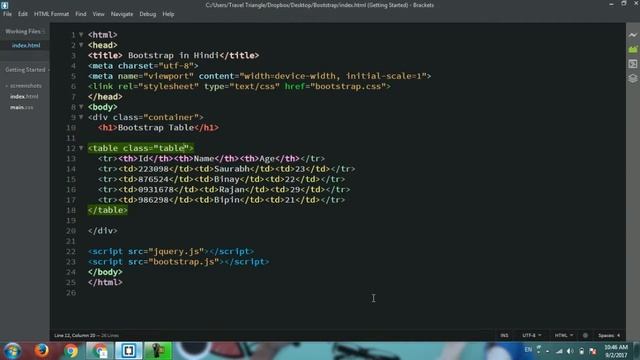This screenshot has height=360, width=640.
Task: Click the meta charset tag on line 4
Action: 143,66
